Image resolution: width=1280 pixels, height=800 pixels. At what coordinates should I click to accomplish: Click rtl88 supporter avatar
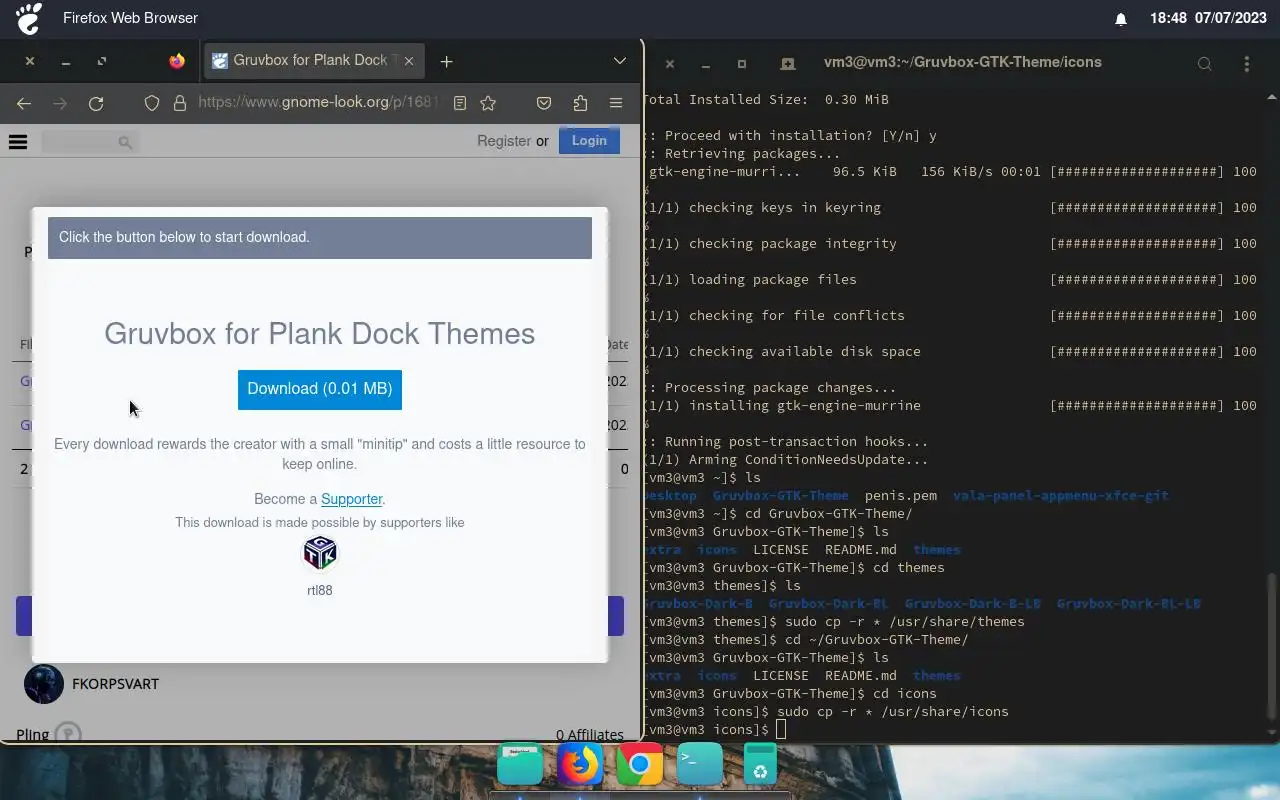click(x=320, y=553)
